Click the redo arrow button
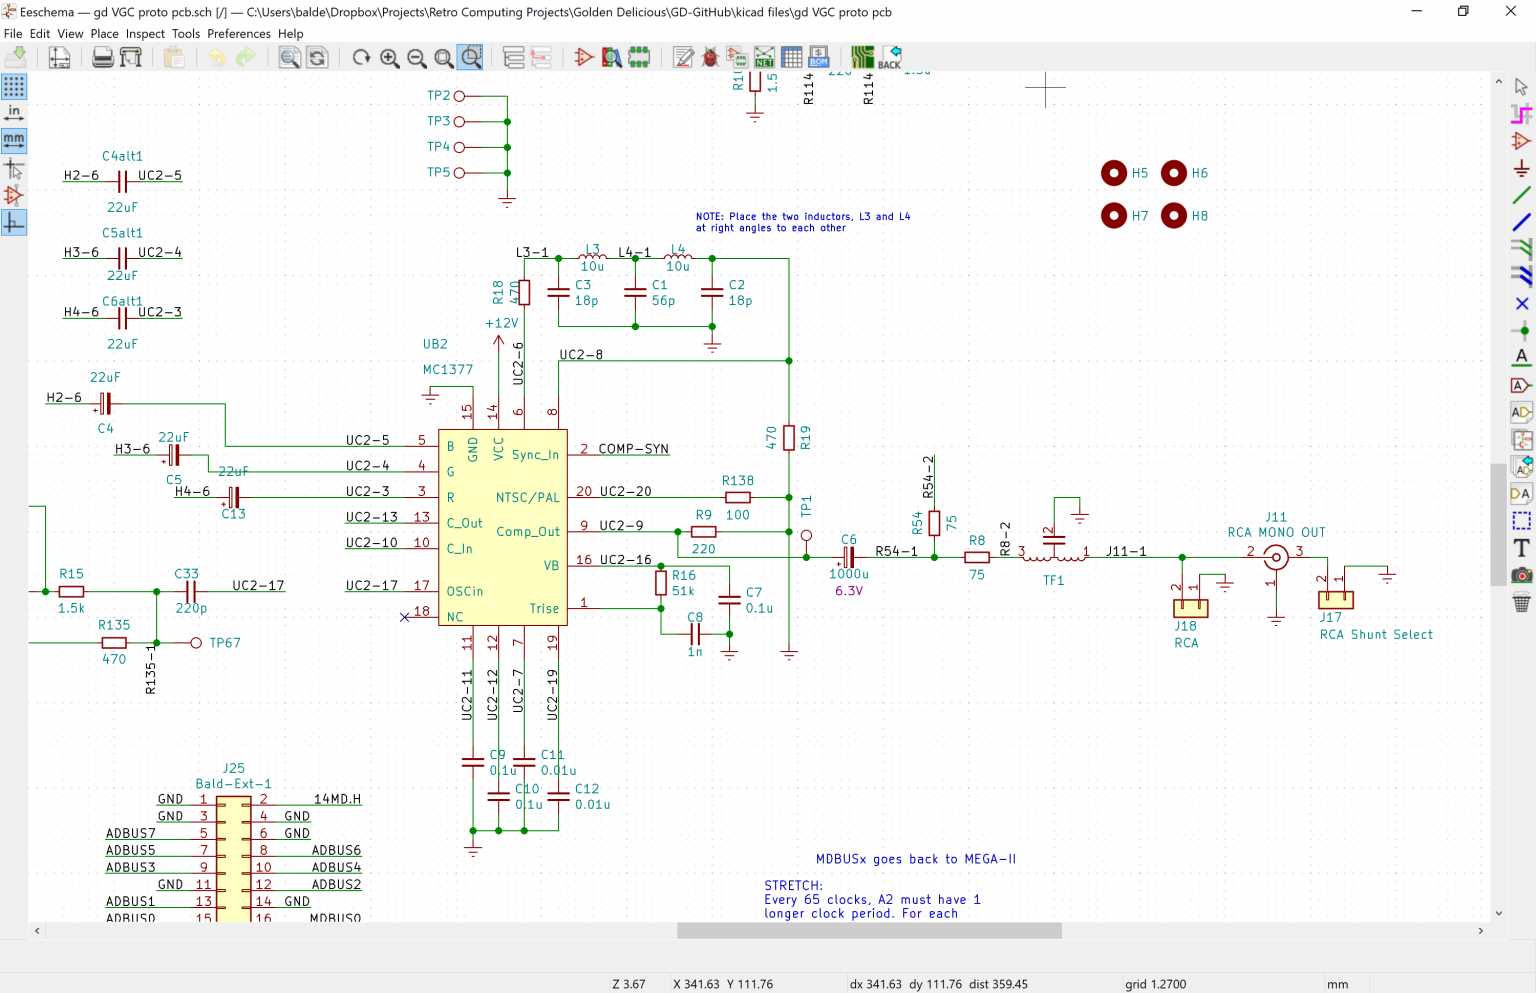Screen dimensions: 1536x993 [245, 58]
